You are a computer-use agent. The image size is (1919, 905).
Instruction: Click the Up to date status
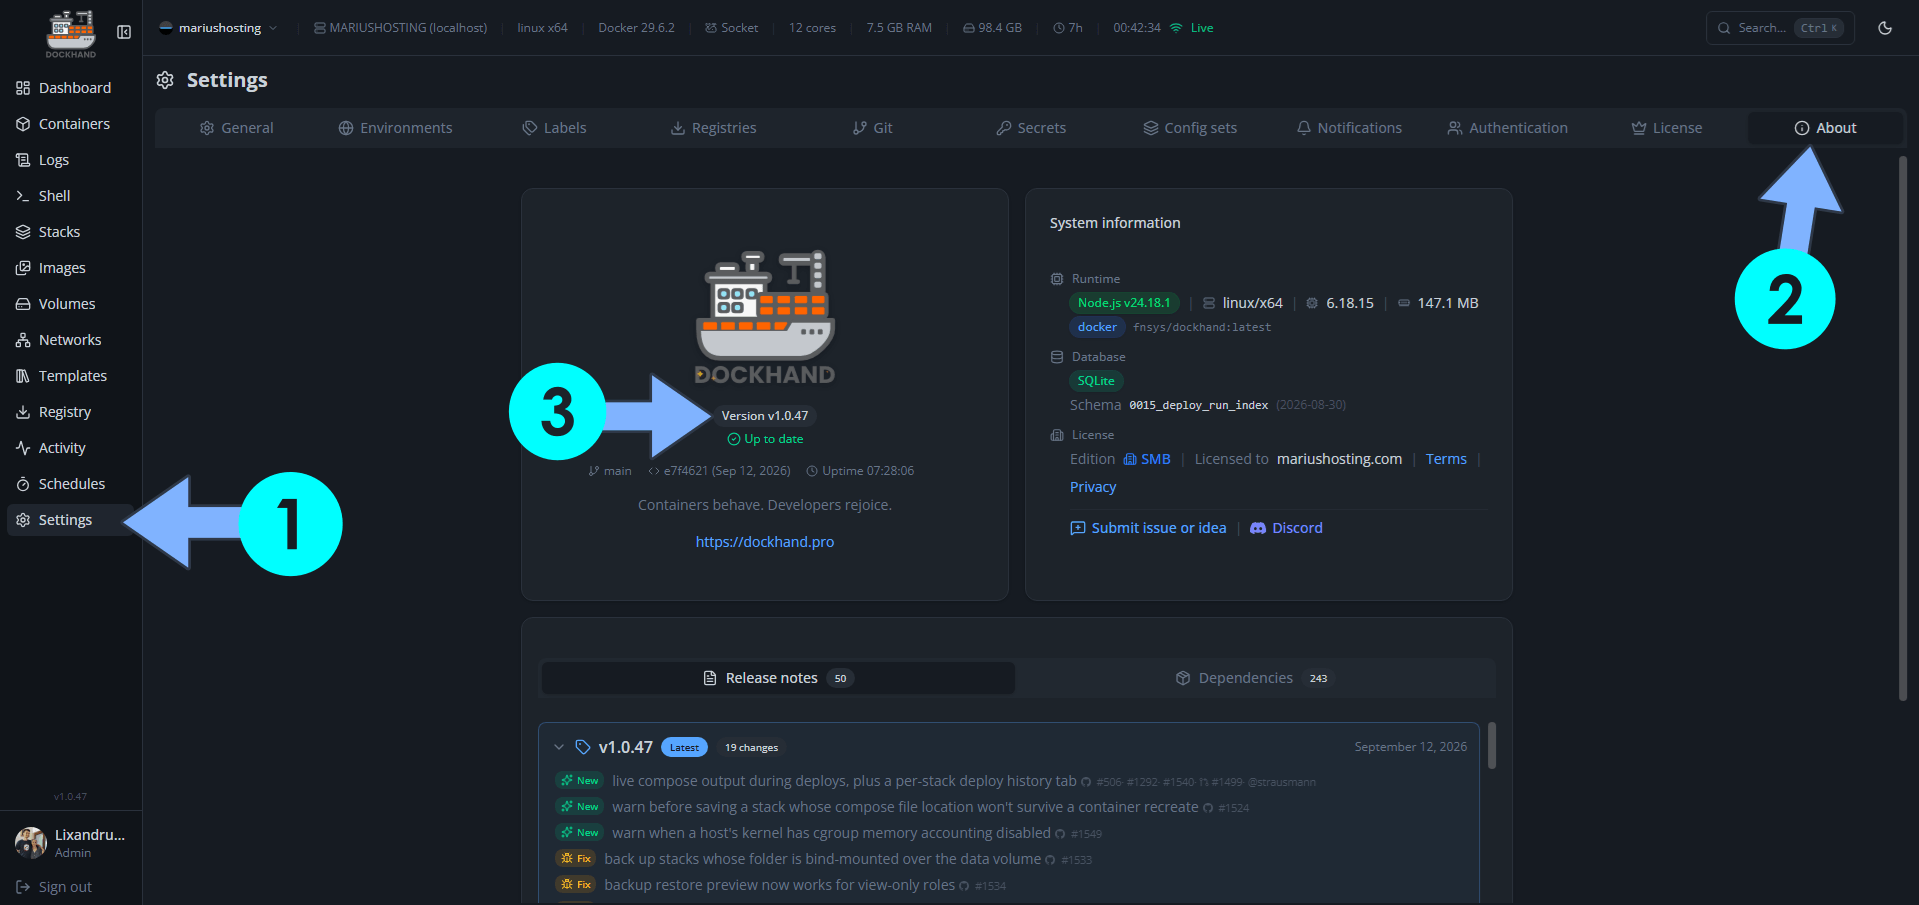click(765, 439)
